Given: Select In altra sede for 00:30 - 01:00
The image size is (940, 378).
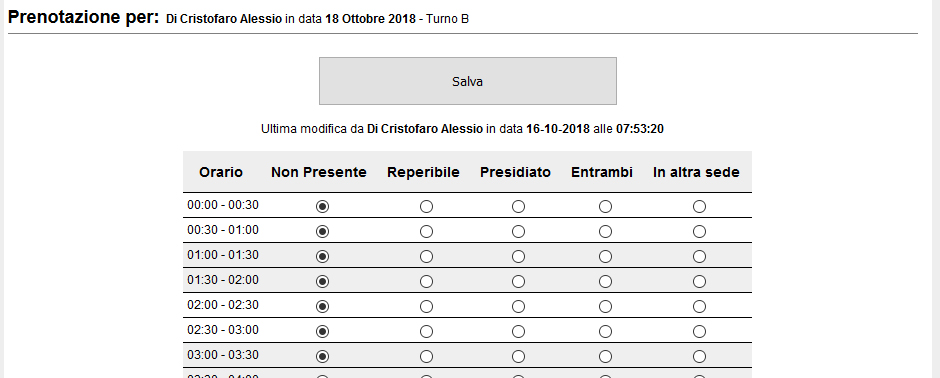Looking at the screenshot, I should pyautogui.click(x=699, y=231).
